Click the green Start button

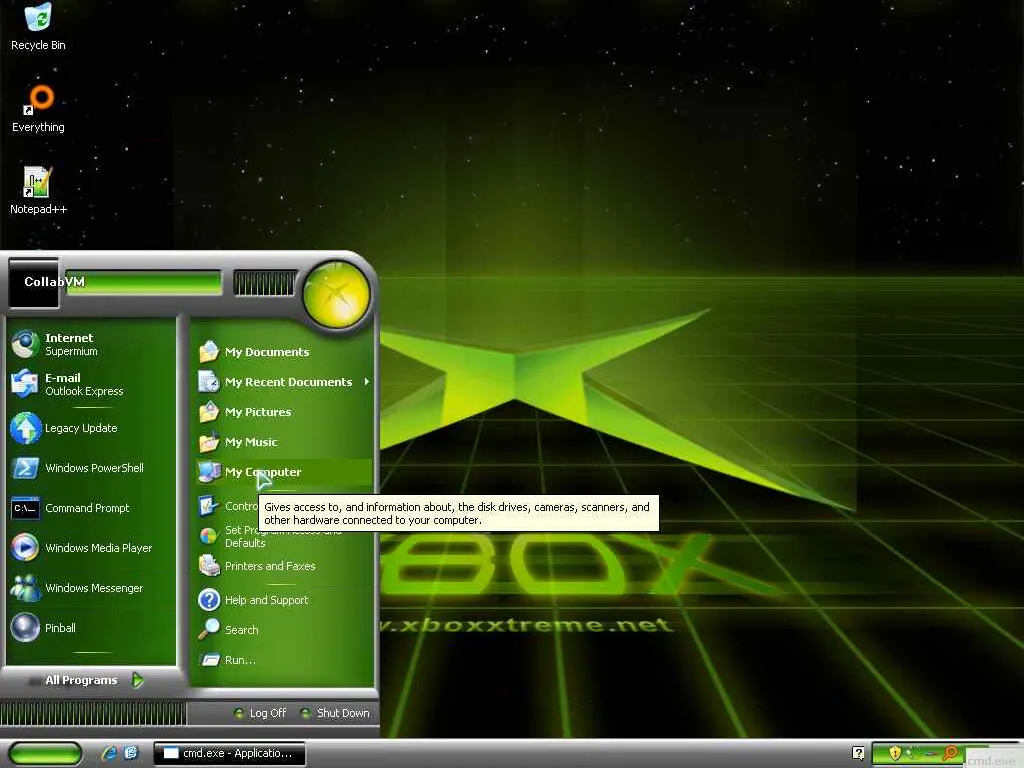click(x=45, y=754)
